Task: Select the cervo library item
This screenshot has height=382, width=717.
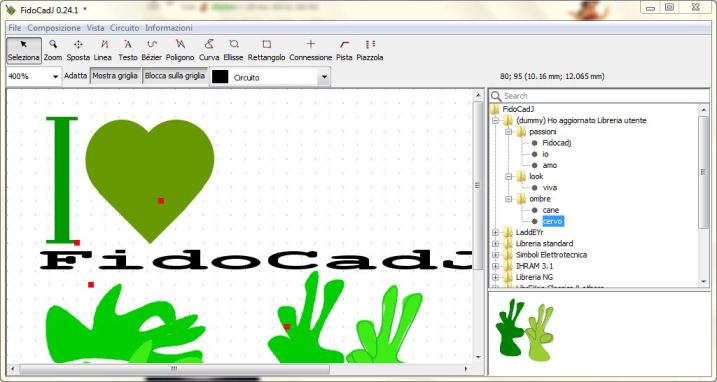Action: pyautogui.click(x=553, y=221)
